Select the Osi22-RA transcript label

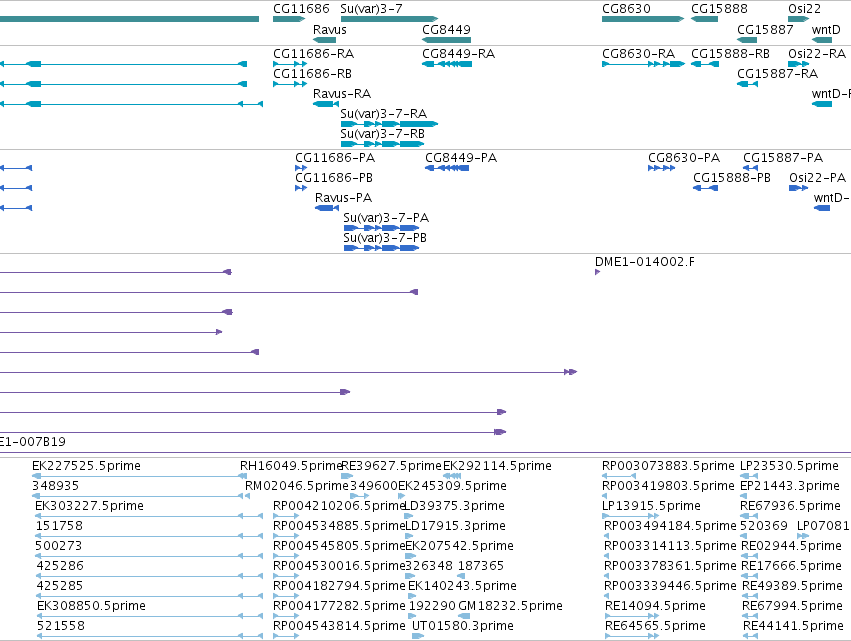coord(817,54)
